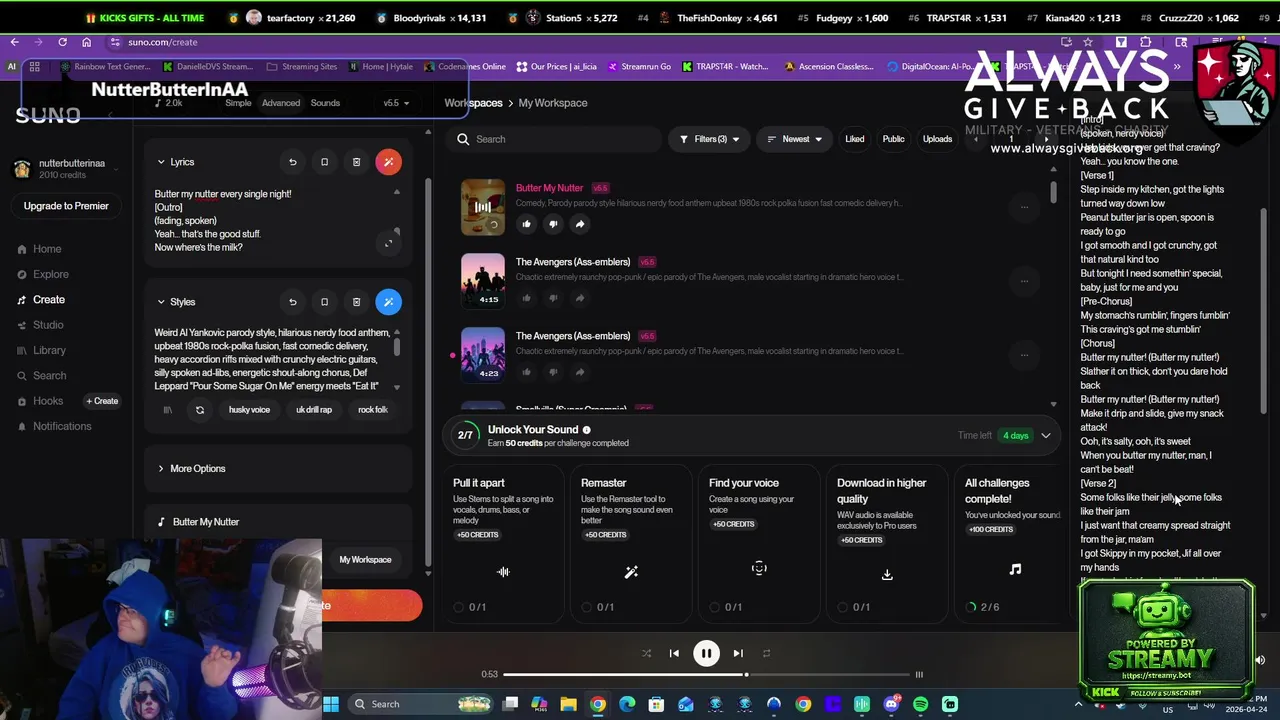Screen dimensions: 1280x720
Task: Undo changes in the Lyrics section
Action: tap(293, 162)
